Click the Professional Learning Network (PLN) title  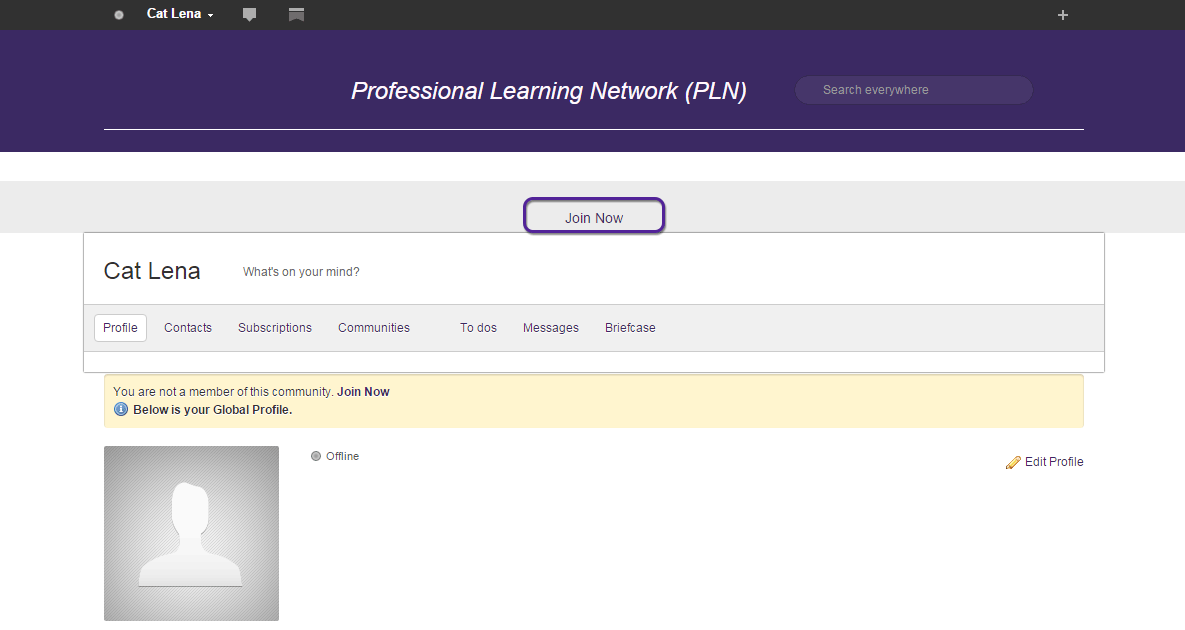point(549,91)
